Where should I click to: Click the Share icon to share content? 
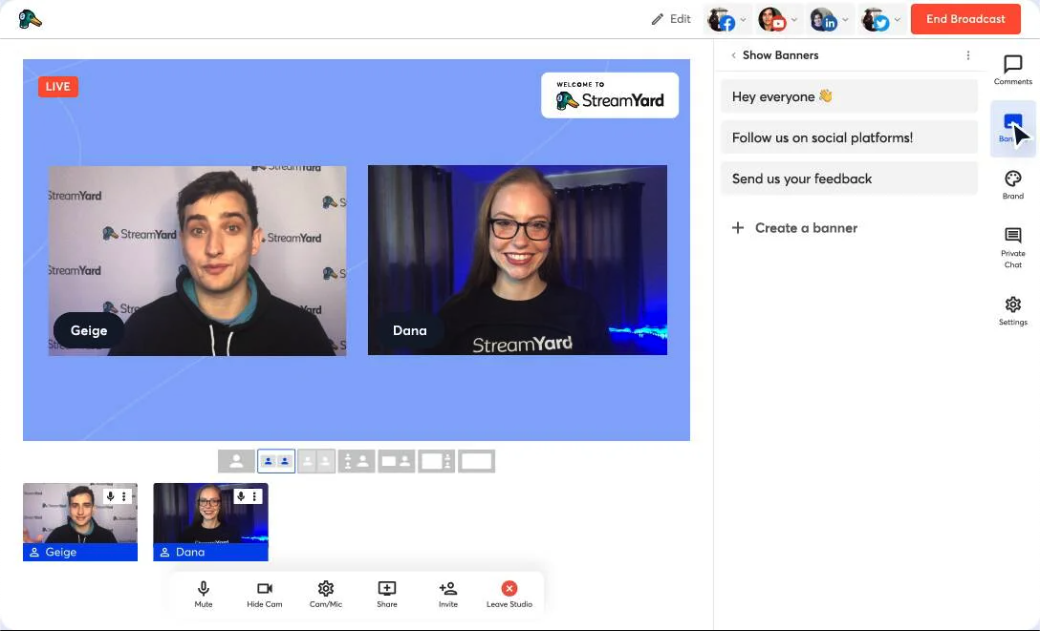click(x=386, y=589)
